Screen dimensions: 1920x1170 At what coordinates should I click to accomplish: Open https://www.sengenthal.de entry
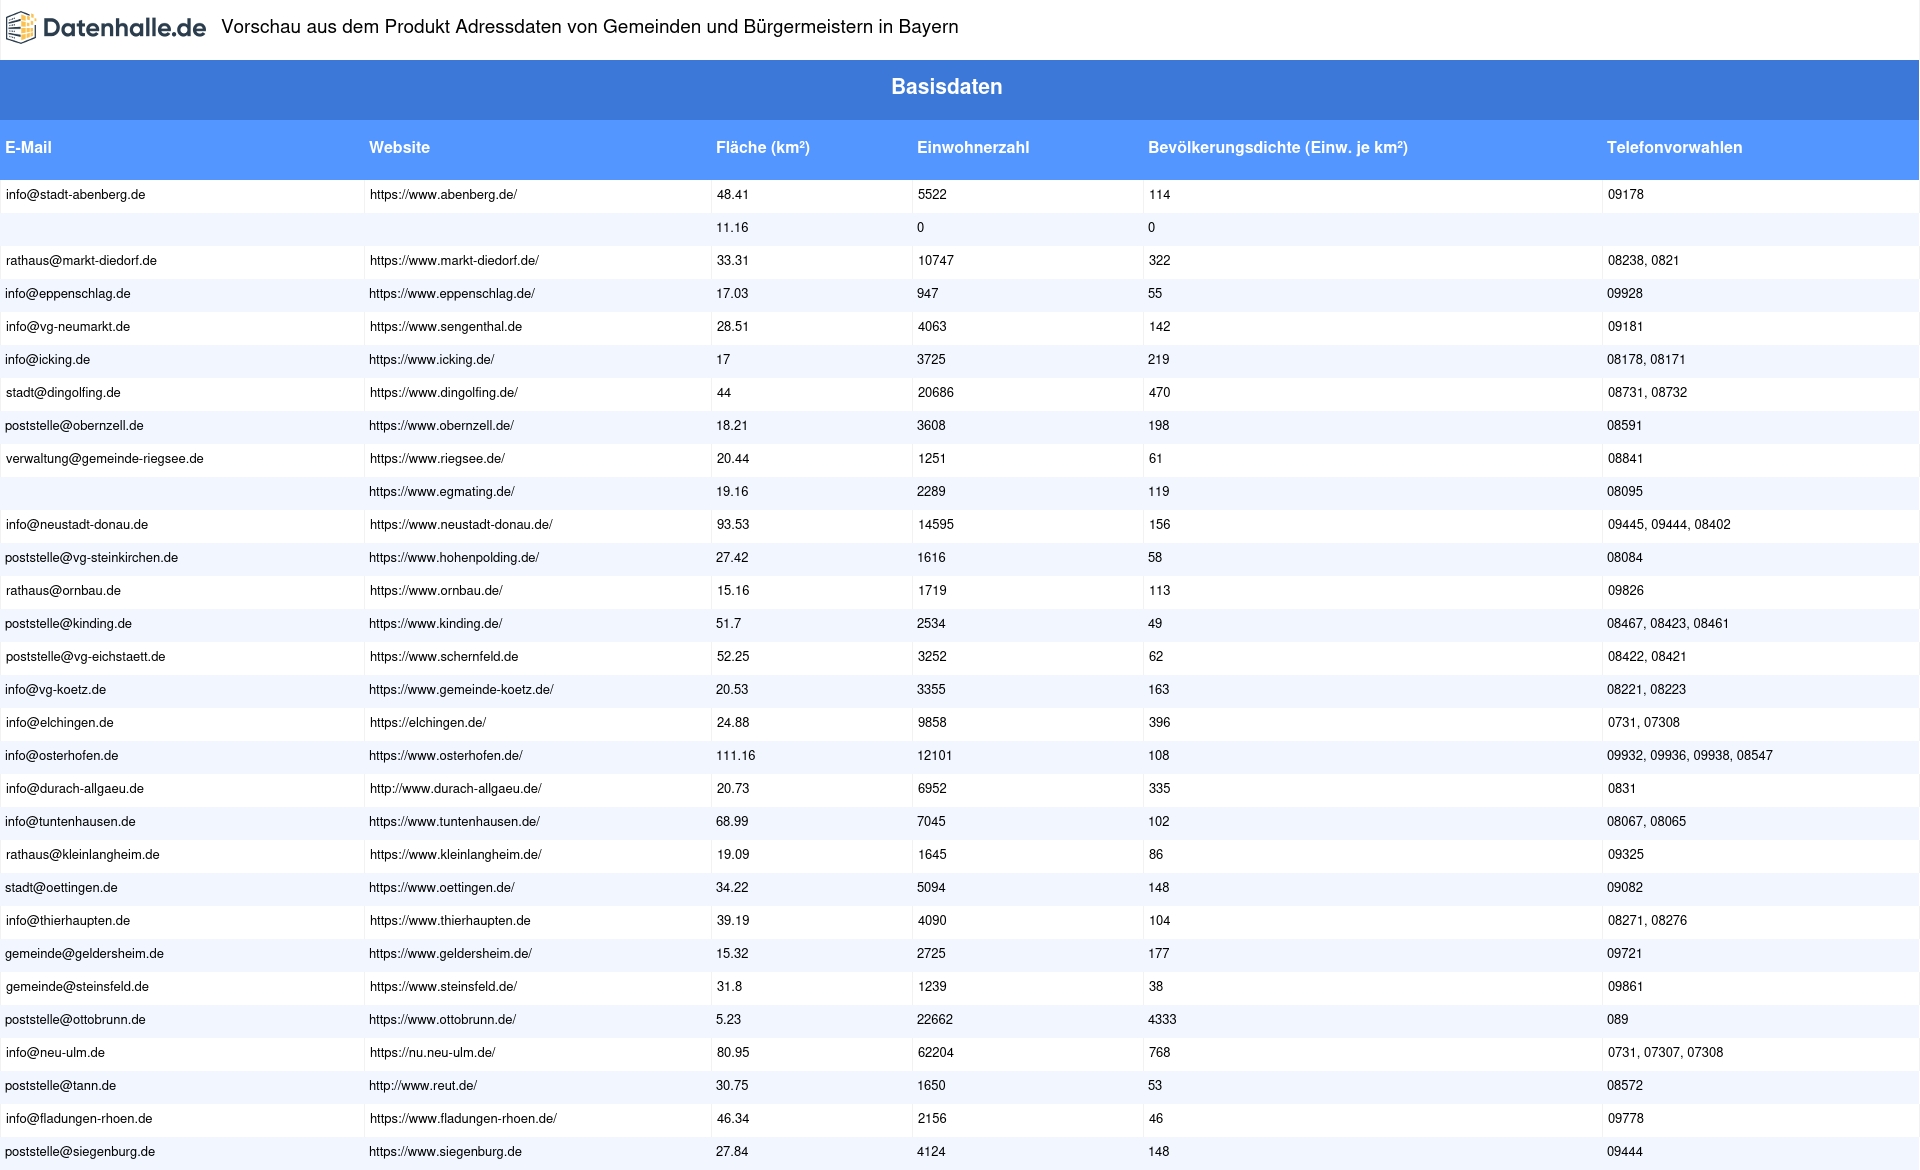click(446, 327)
